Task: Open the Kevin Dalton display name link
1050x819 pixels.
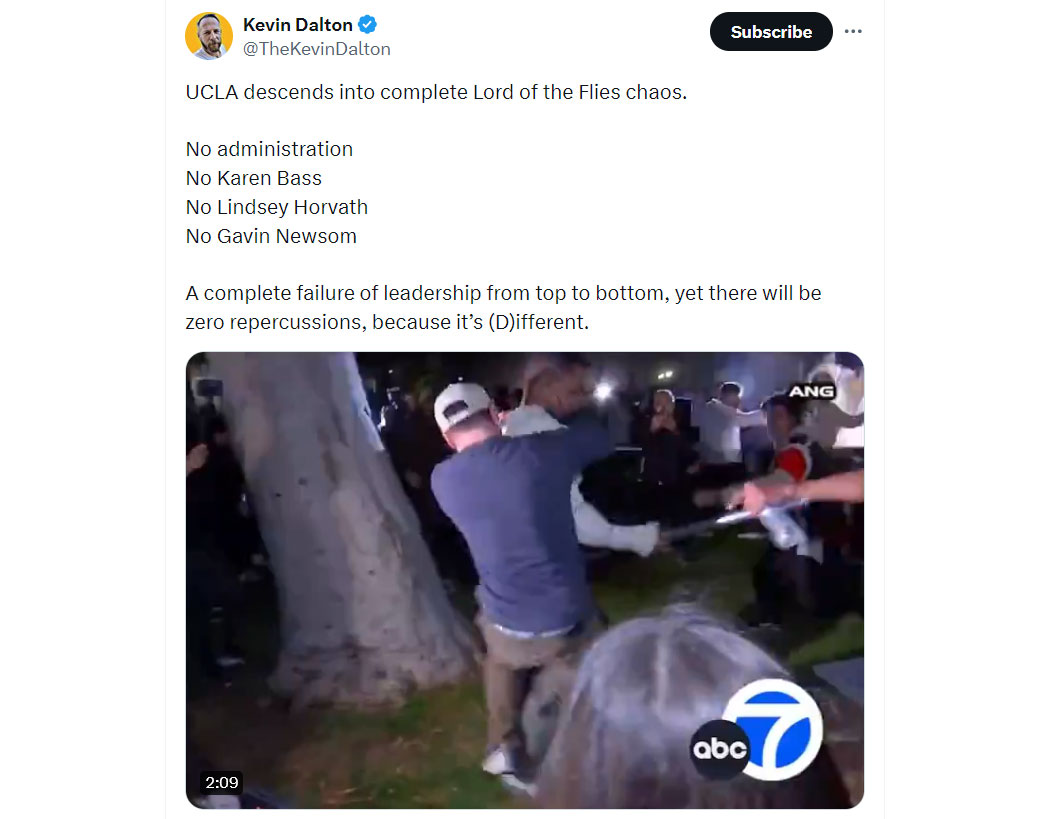Action: pos(297,25)
